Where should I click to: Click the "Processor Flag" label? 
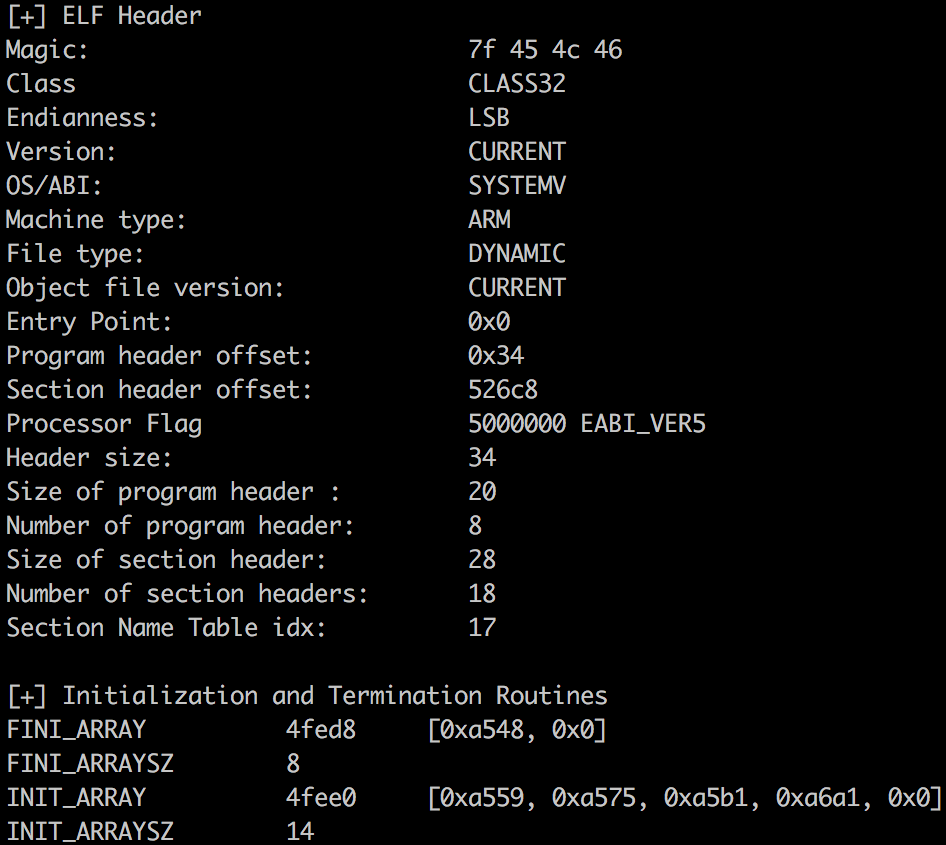click(104, 424)
